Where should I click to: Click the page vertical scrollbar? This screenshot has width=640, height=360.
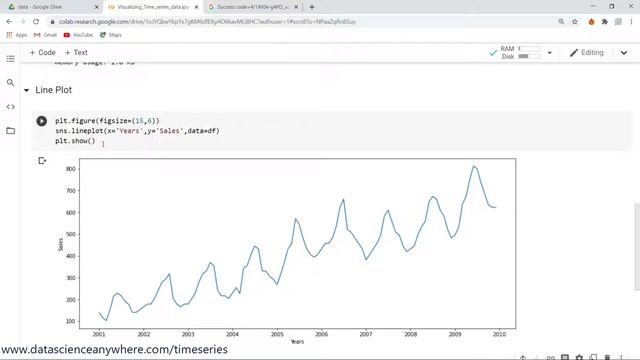[637, 247]
